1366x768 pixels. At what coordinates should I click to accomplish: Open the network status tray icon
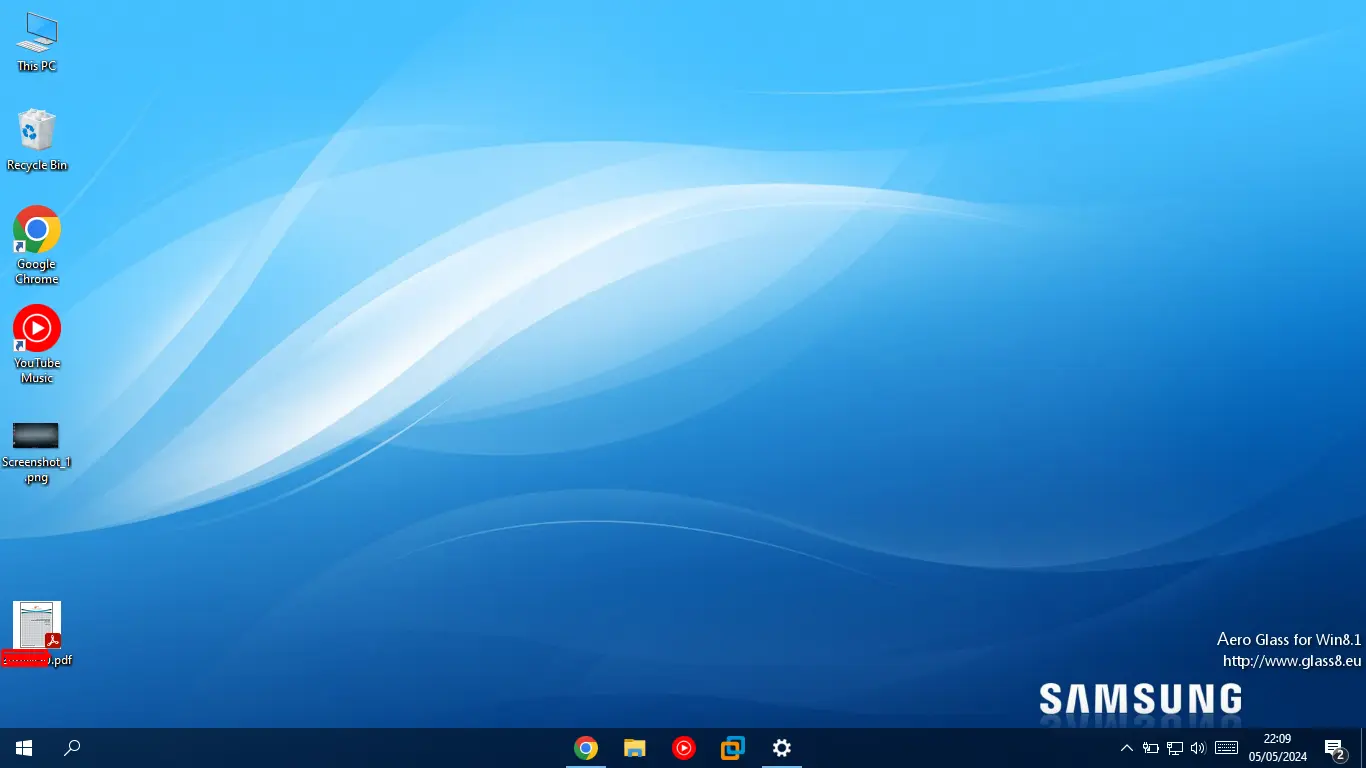pyautogui.click(x=1175, y=748)
